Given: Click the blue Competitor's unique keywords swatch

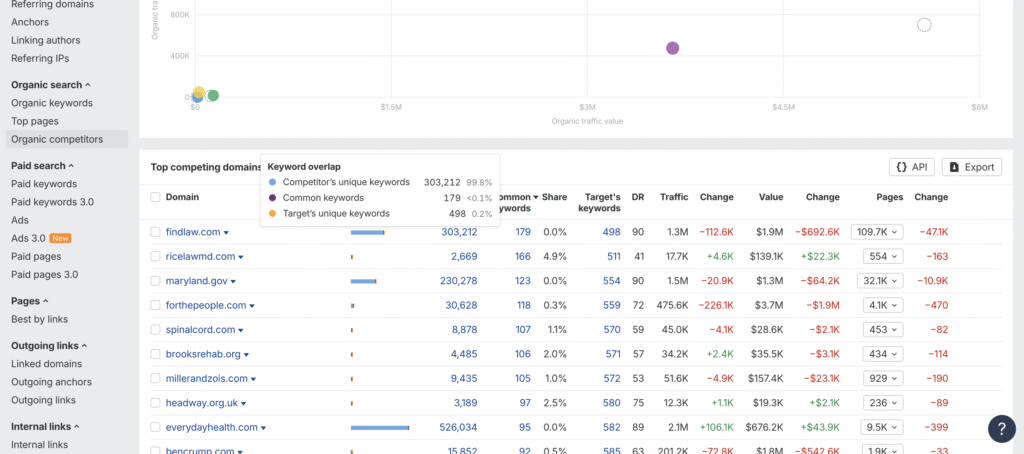Looking at the screenshot, I should (274, 182).
